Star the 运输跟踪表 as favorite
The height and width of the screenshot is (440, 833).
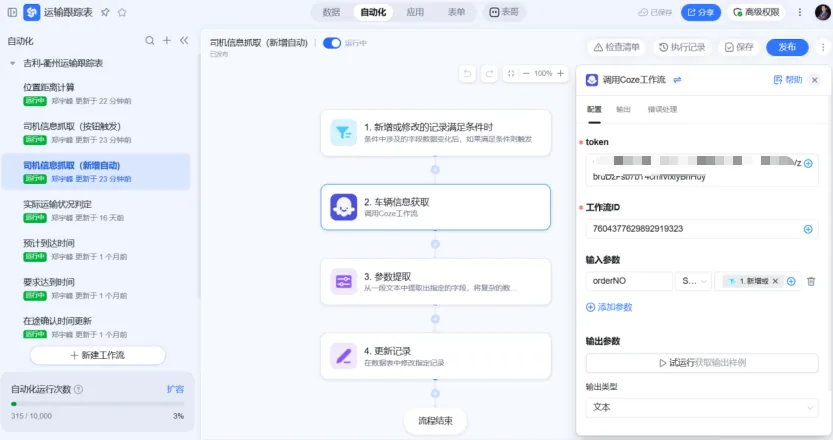coord(122,12)
